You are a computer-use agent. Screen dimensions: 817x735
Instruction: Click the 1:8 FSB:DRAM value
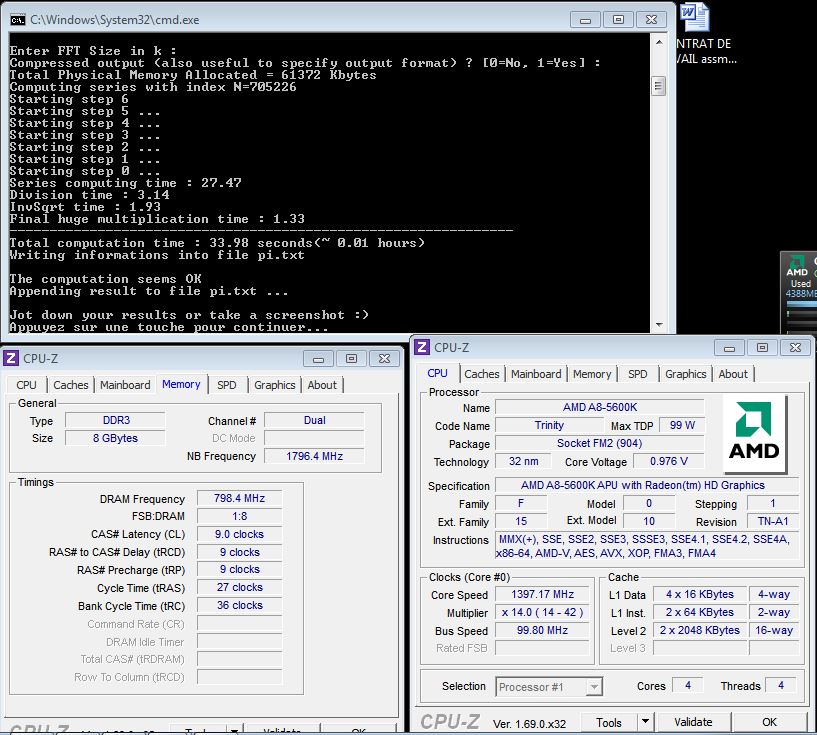(240, 516)
